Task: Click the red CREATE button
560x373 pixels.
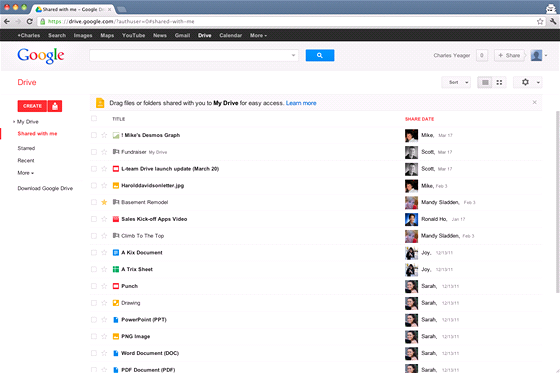Action: [x=32, y=106]
